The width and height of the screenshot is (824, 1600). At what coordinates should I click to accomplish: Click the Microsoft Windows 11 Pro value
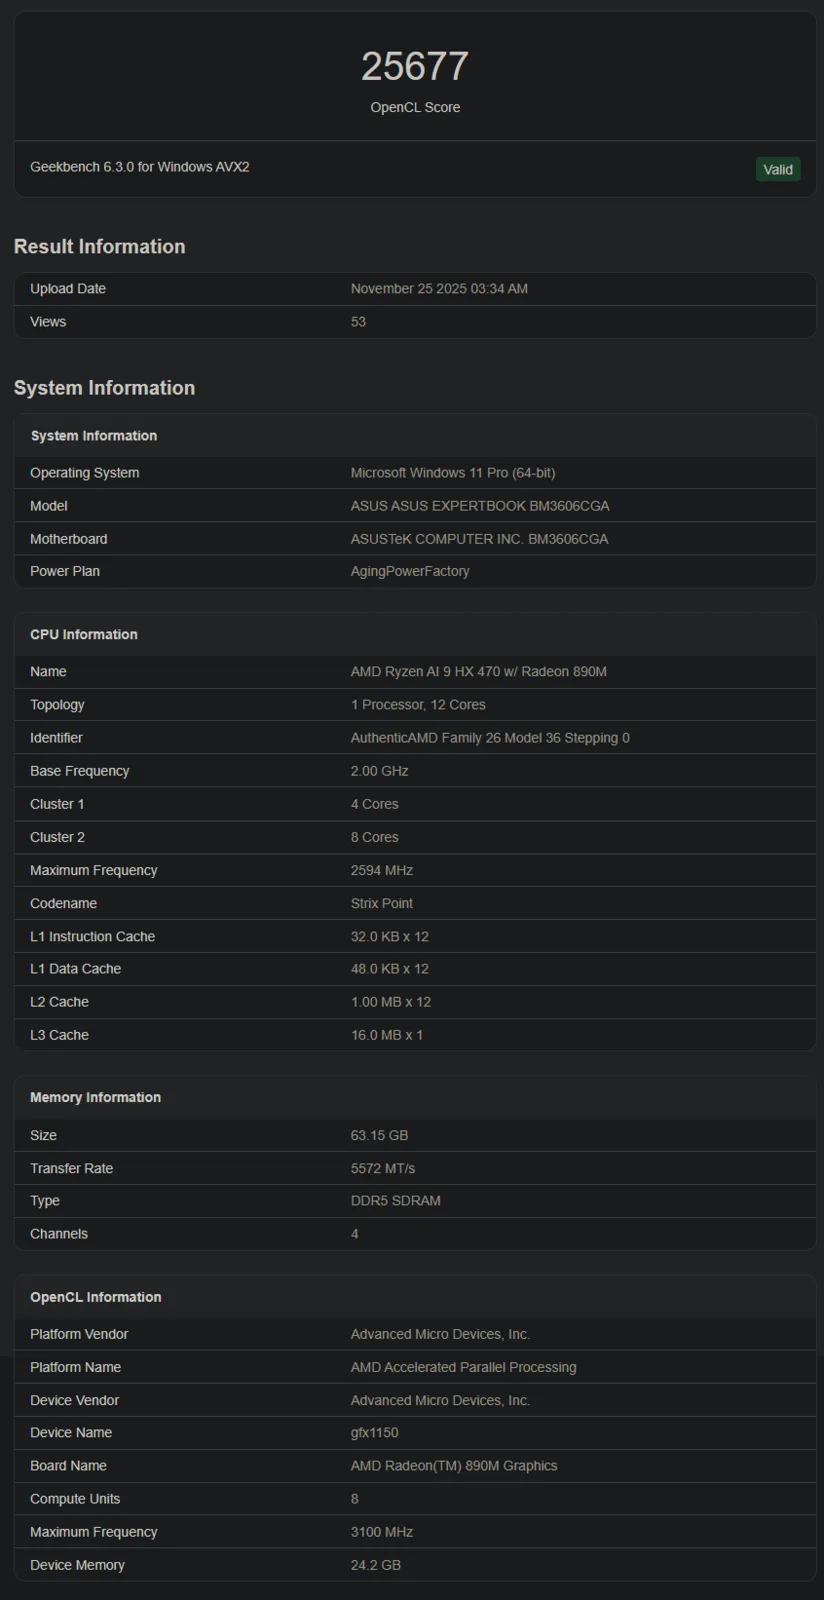[453, 473]
